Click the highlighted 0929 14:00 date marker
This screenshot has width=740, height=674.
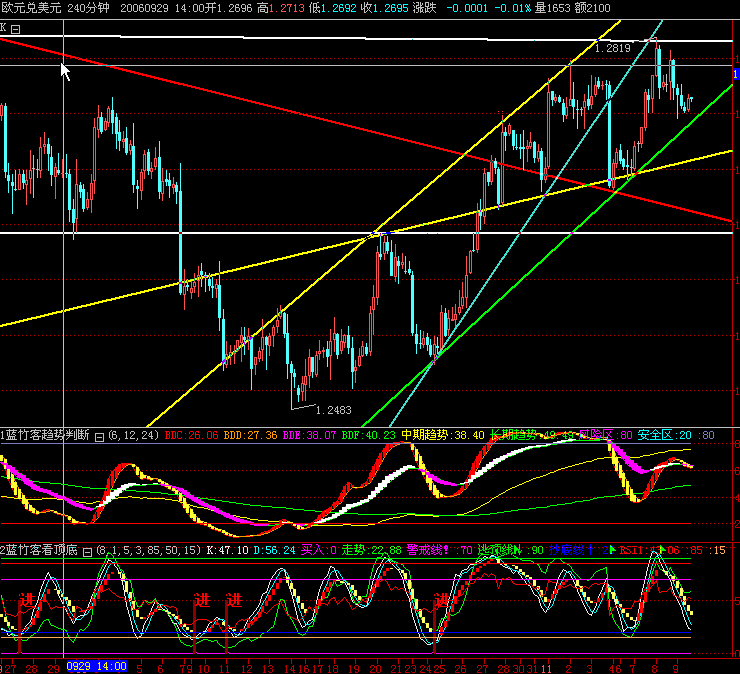(96, 666)
